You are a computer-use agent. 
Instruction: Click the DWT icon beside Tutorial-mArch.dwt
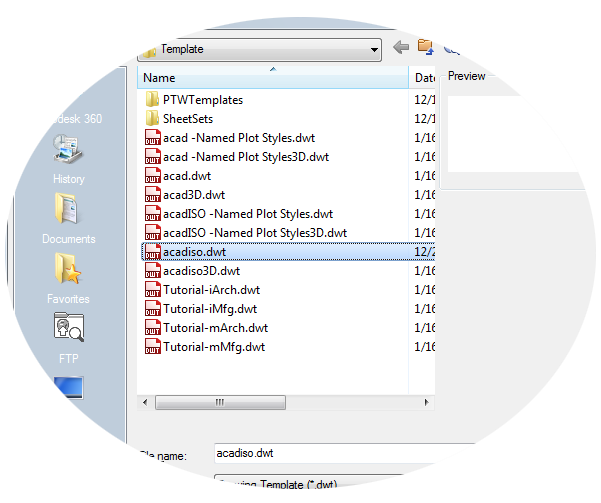click(x=153, y=328)
